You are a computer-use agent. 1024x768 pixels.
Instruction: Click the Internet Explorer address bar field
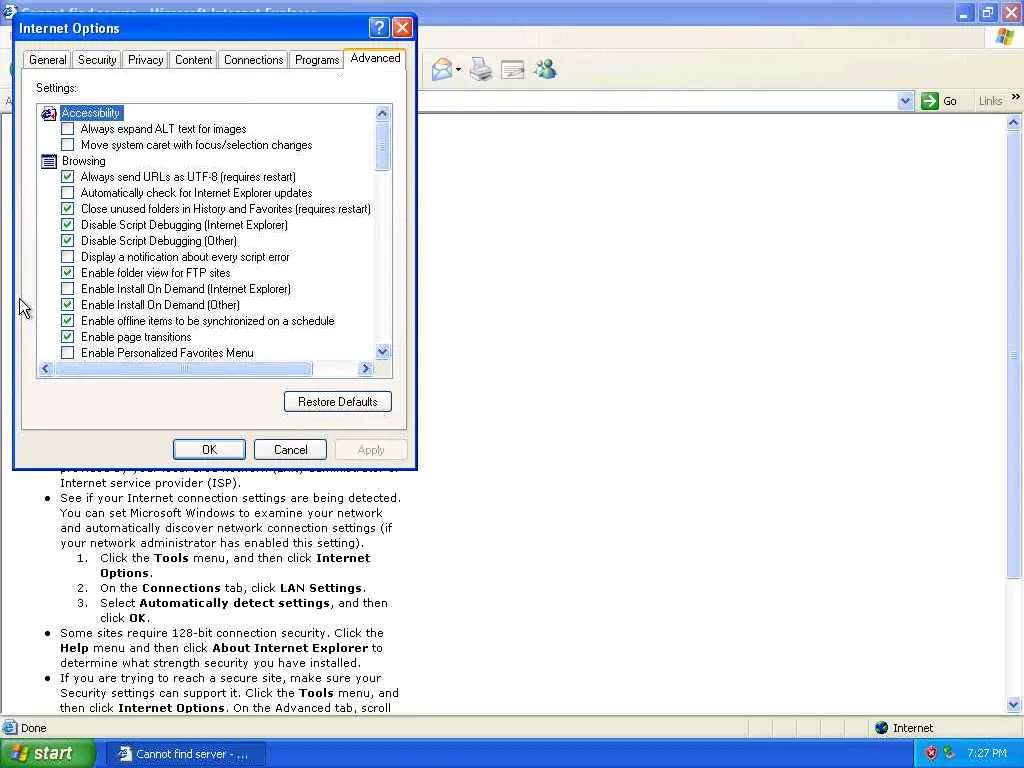(656, 101)
